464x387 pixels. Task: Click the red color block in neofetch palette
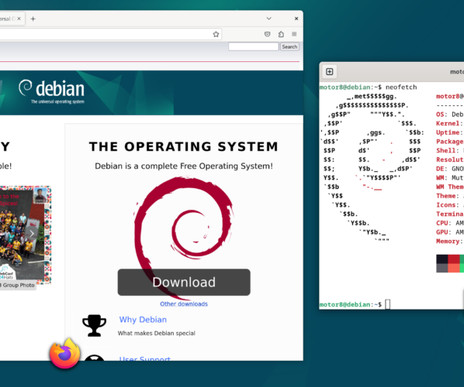point(454,264)
